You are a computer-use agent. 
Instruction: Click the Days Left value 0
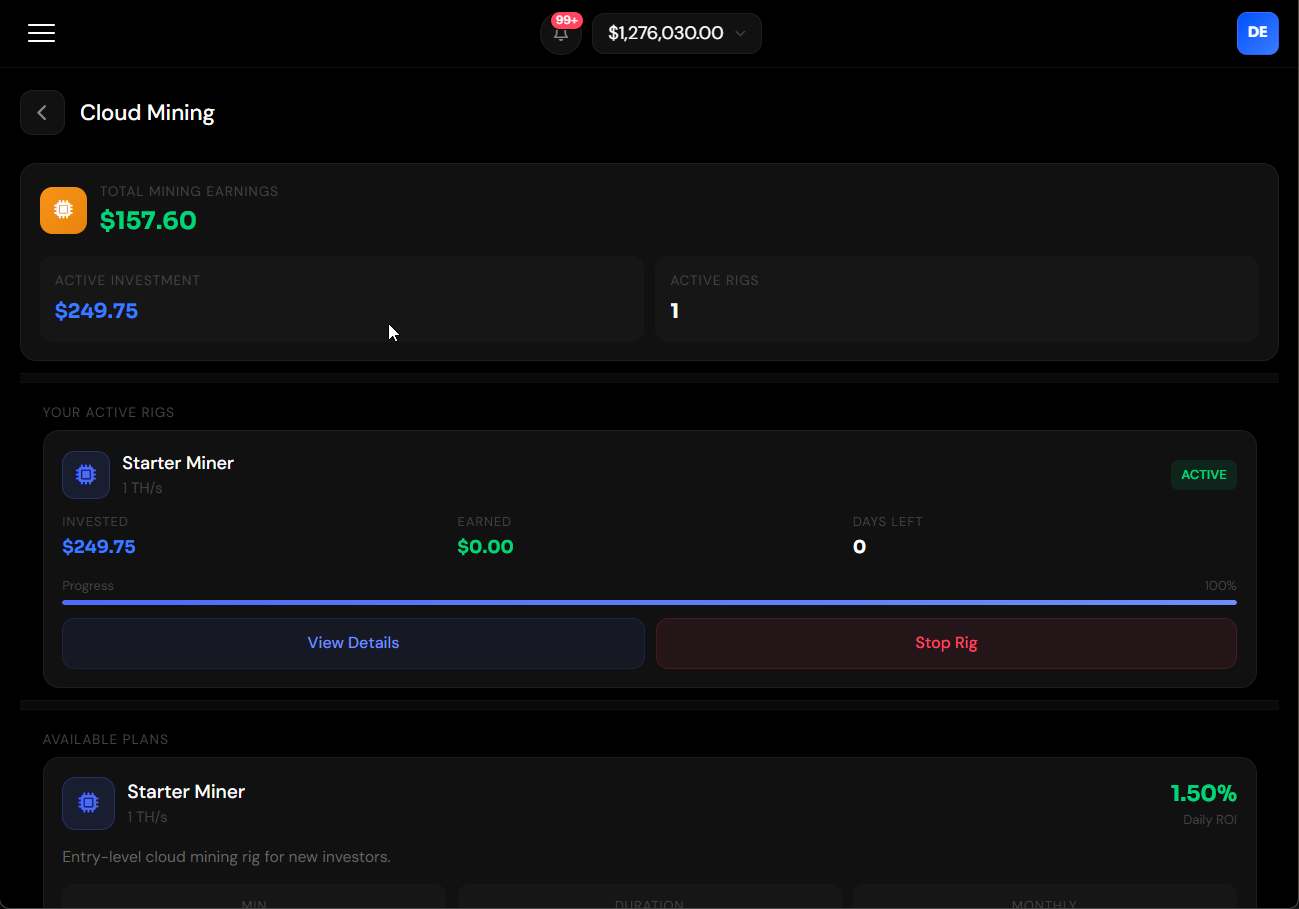(x=859, y=547)
